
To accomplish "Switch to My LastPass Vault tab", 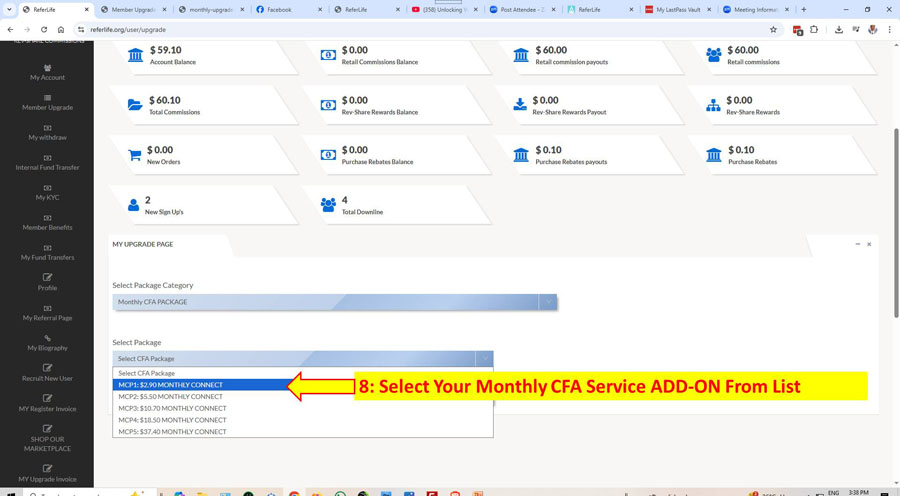I will (x=677, y=10).
